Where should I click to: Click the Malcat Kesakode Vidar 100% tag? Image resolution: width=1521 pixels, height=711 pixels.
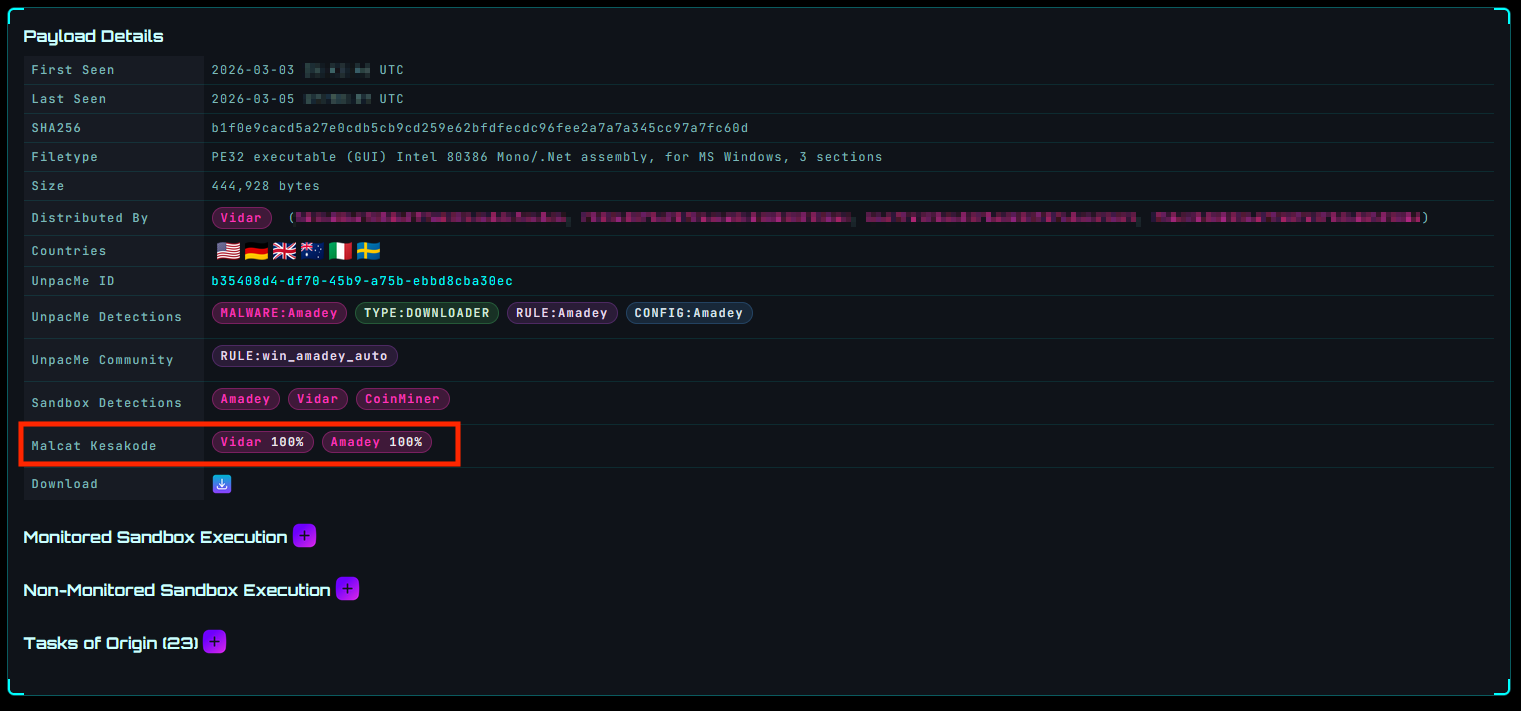[263, 442]
